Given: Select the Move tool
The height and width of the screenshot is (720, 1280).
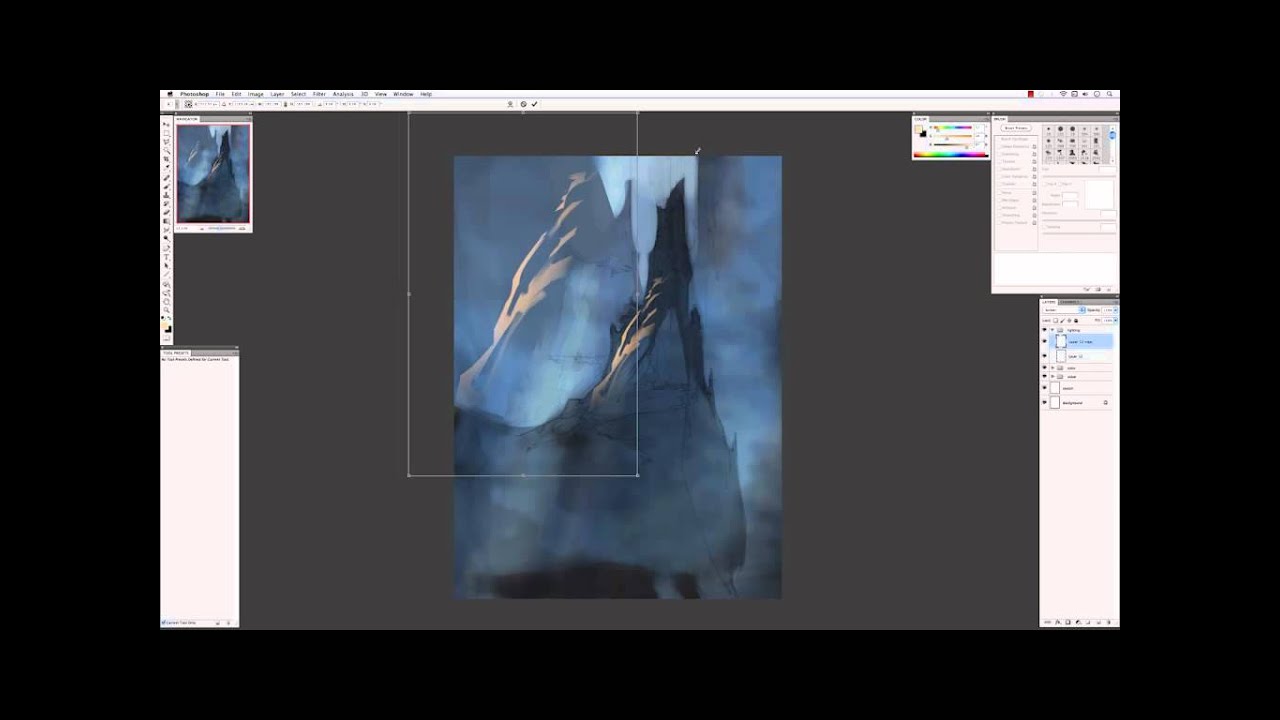Looking at the screenshot, I should [x=166, y=125].
